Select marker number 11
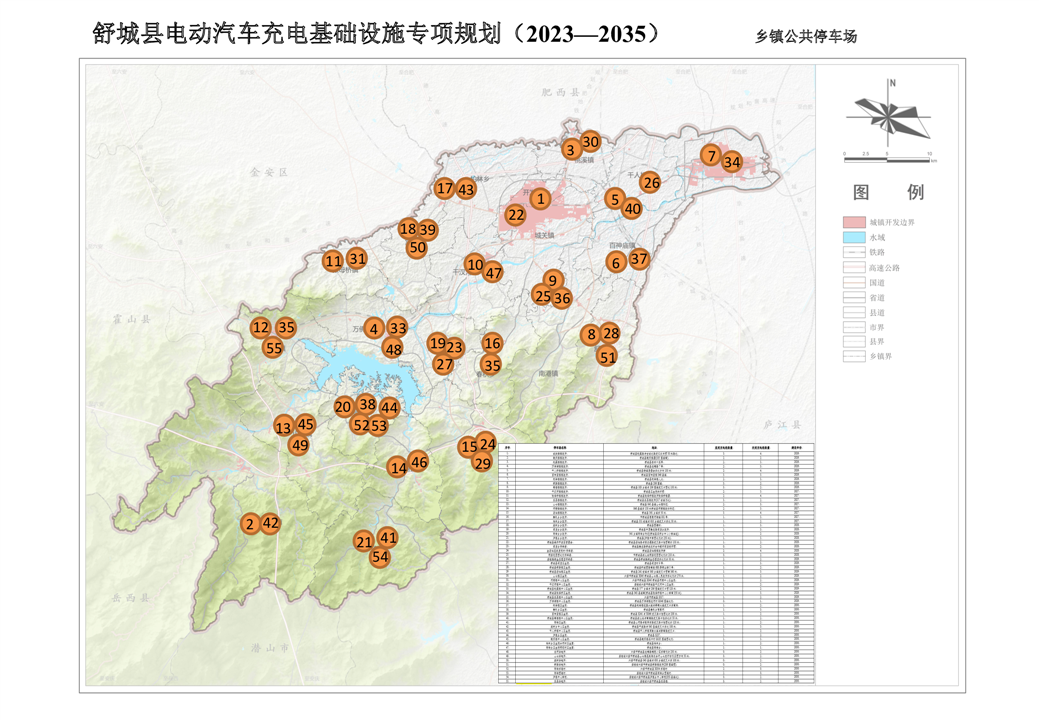This screenshot has height=720, width=1039. pos(333,261)
